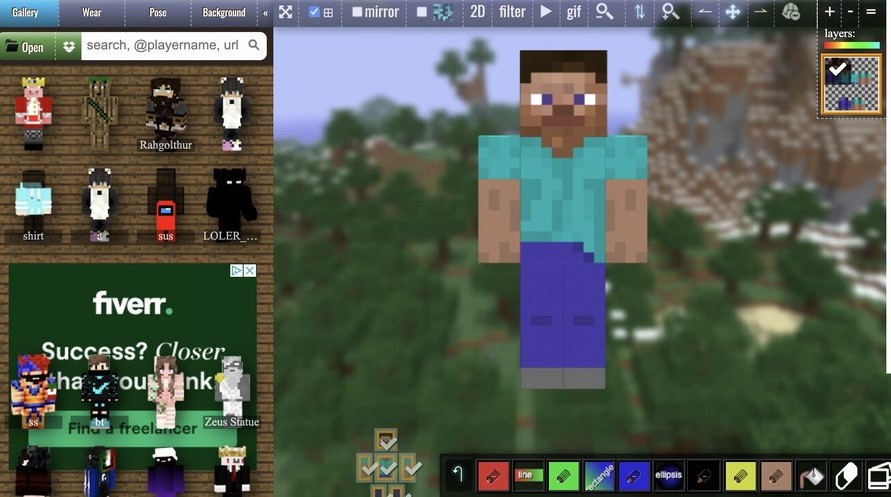The height and width of the screenshot is (497, 891).
Task: Select the pig king skin with crown
Action: pos(33,114)
